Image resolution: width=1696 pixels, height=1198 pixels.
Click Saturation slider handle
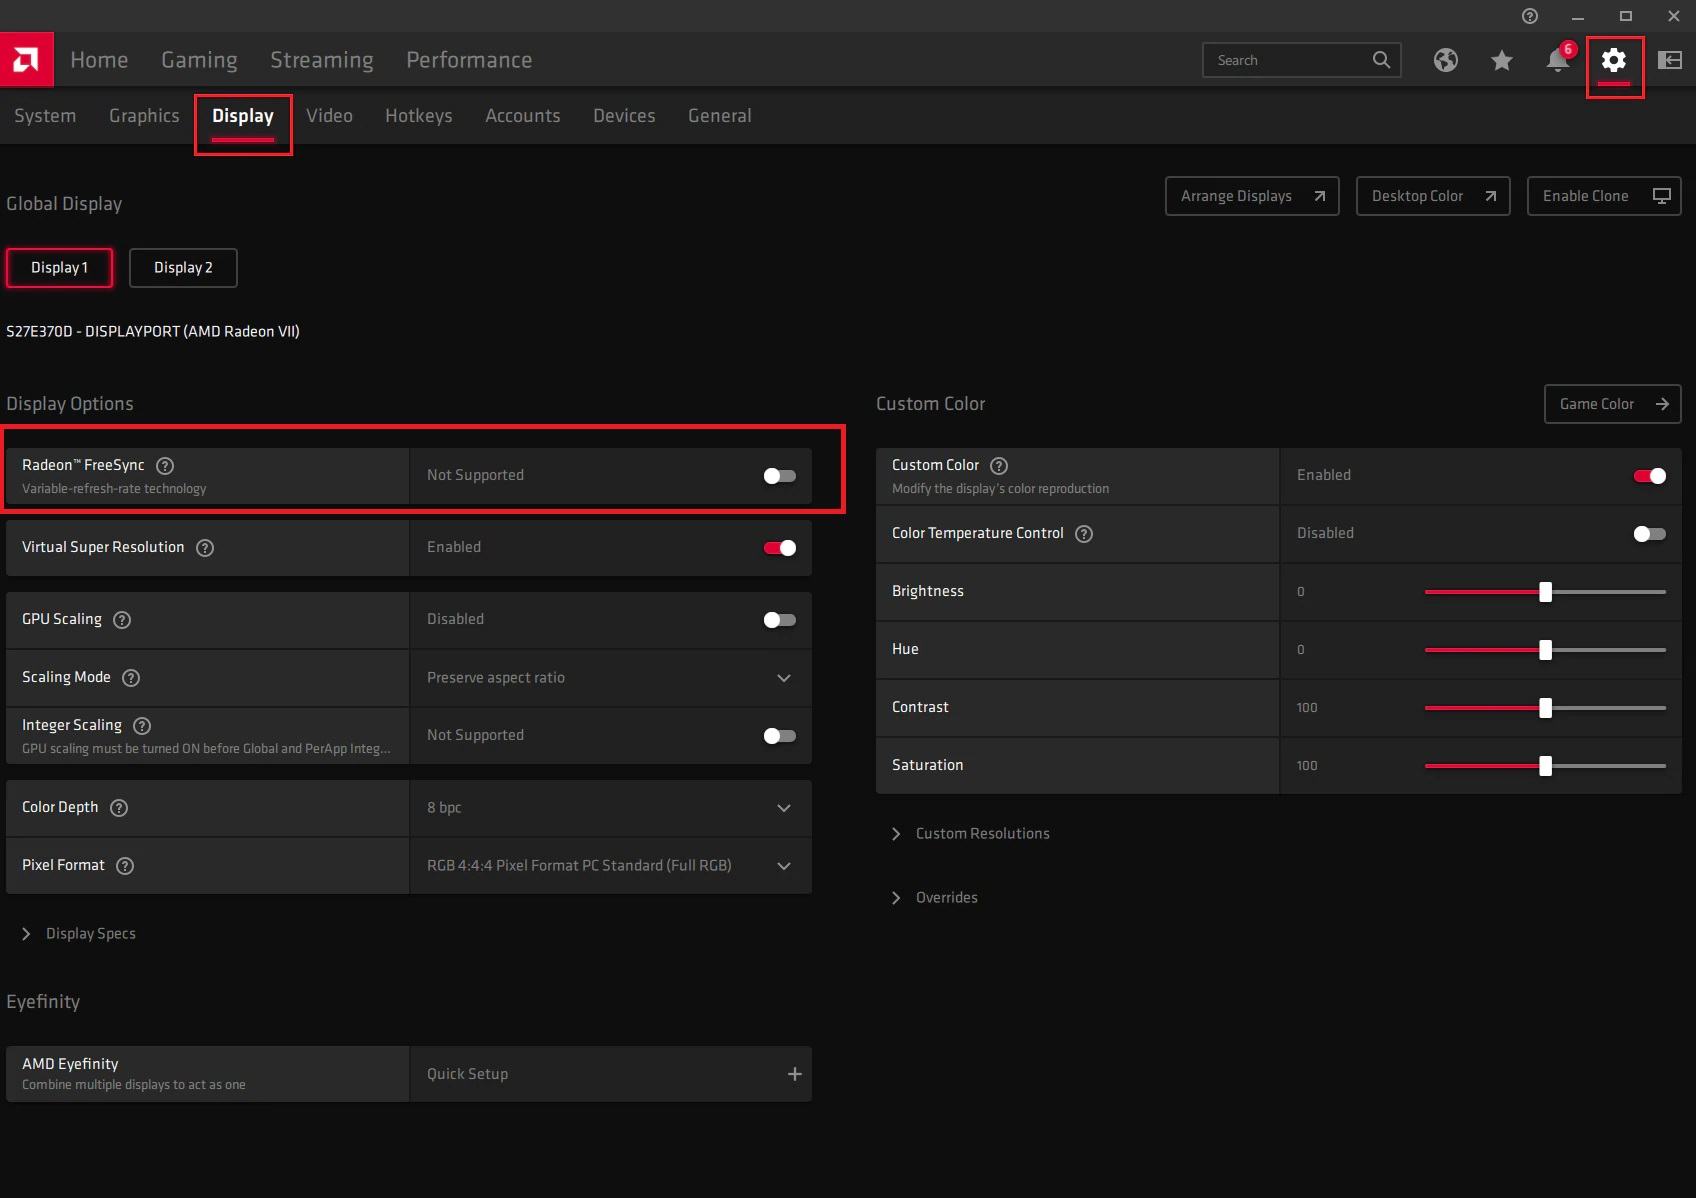tap(1546, 766)
